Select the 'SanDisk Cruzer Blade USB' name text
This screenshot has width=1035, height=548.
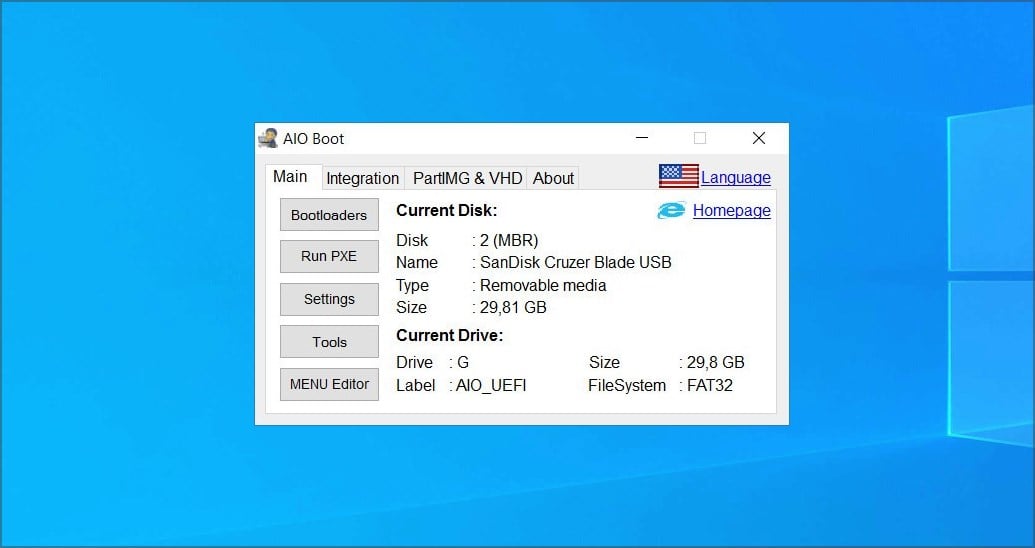[576, 262]
